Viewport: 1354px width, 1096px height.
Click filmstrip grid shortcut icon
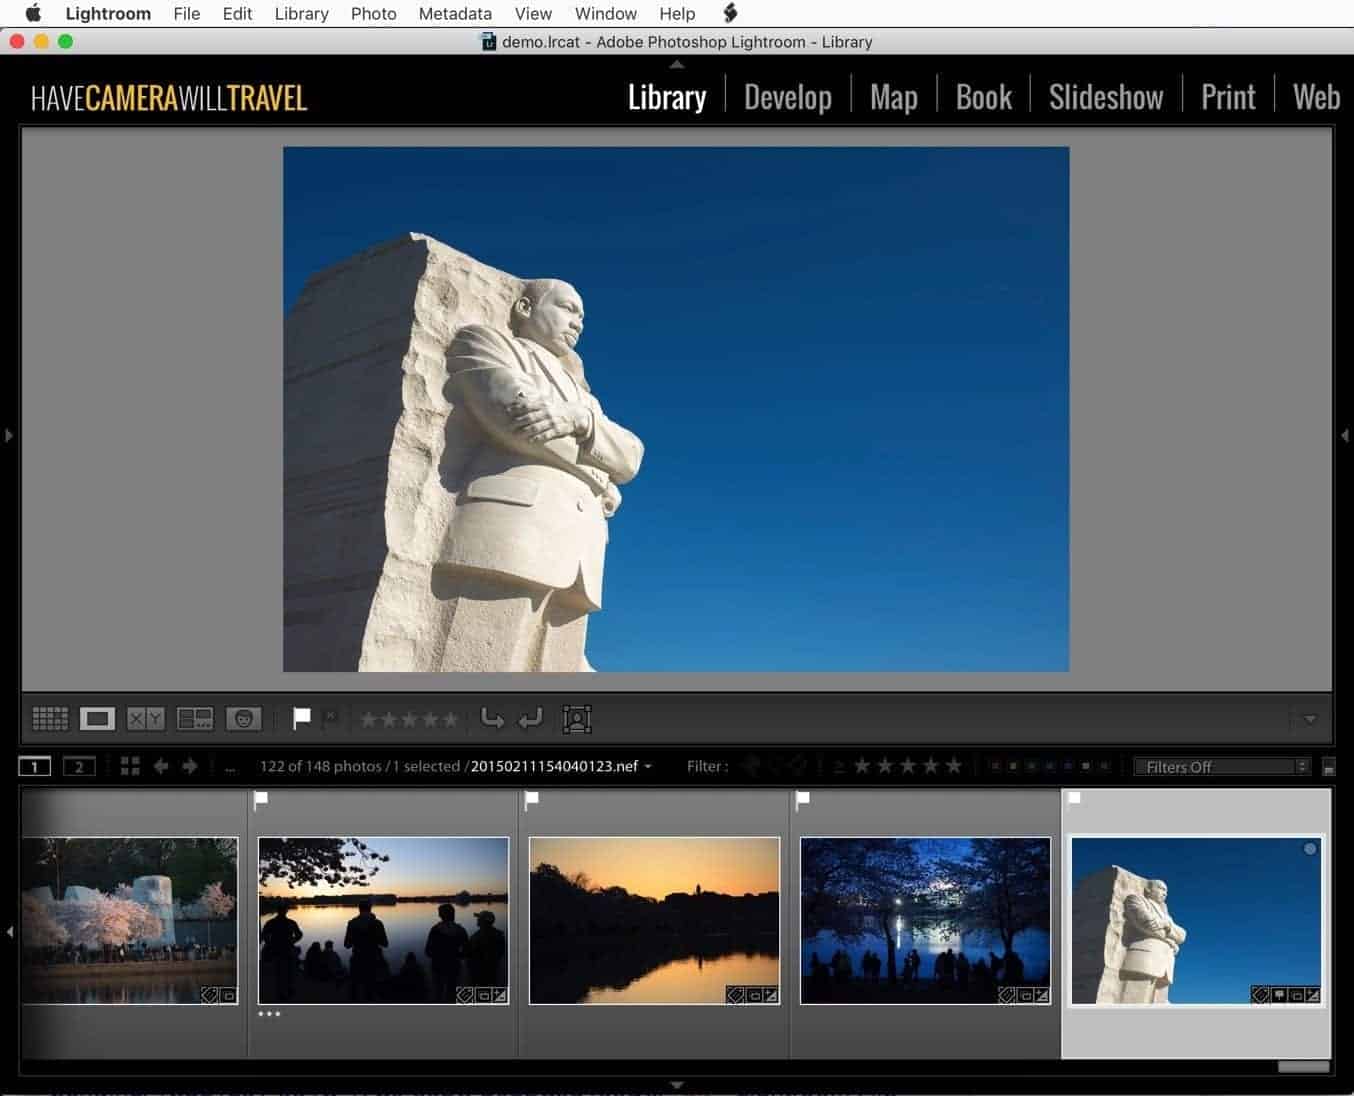pyautogui.click(x=130, y=766)
